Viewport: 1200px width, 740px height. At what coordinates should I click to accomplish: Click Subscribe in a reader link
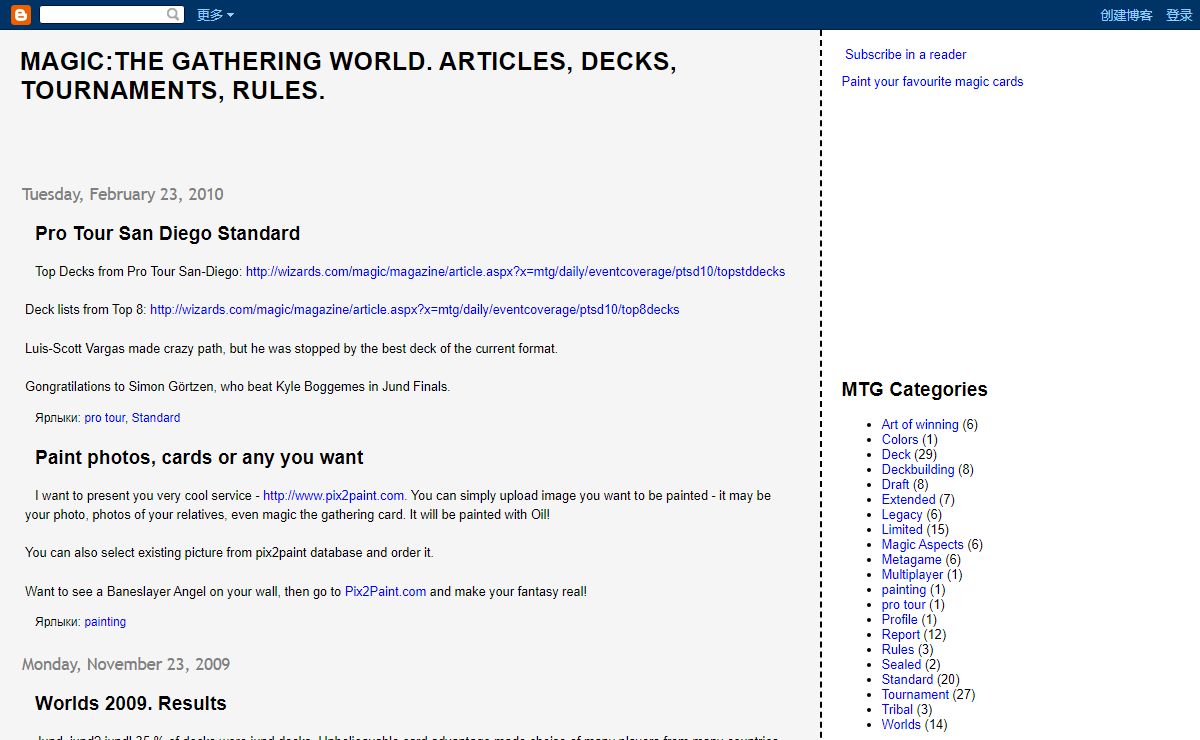coord(905,55)
